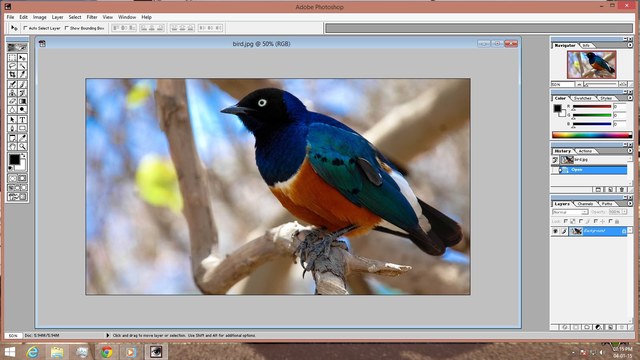Select the Rectangular Marquee tool
The image size is (640, 360).
tap(12, 57)
